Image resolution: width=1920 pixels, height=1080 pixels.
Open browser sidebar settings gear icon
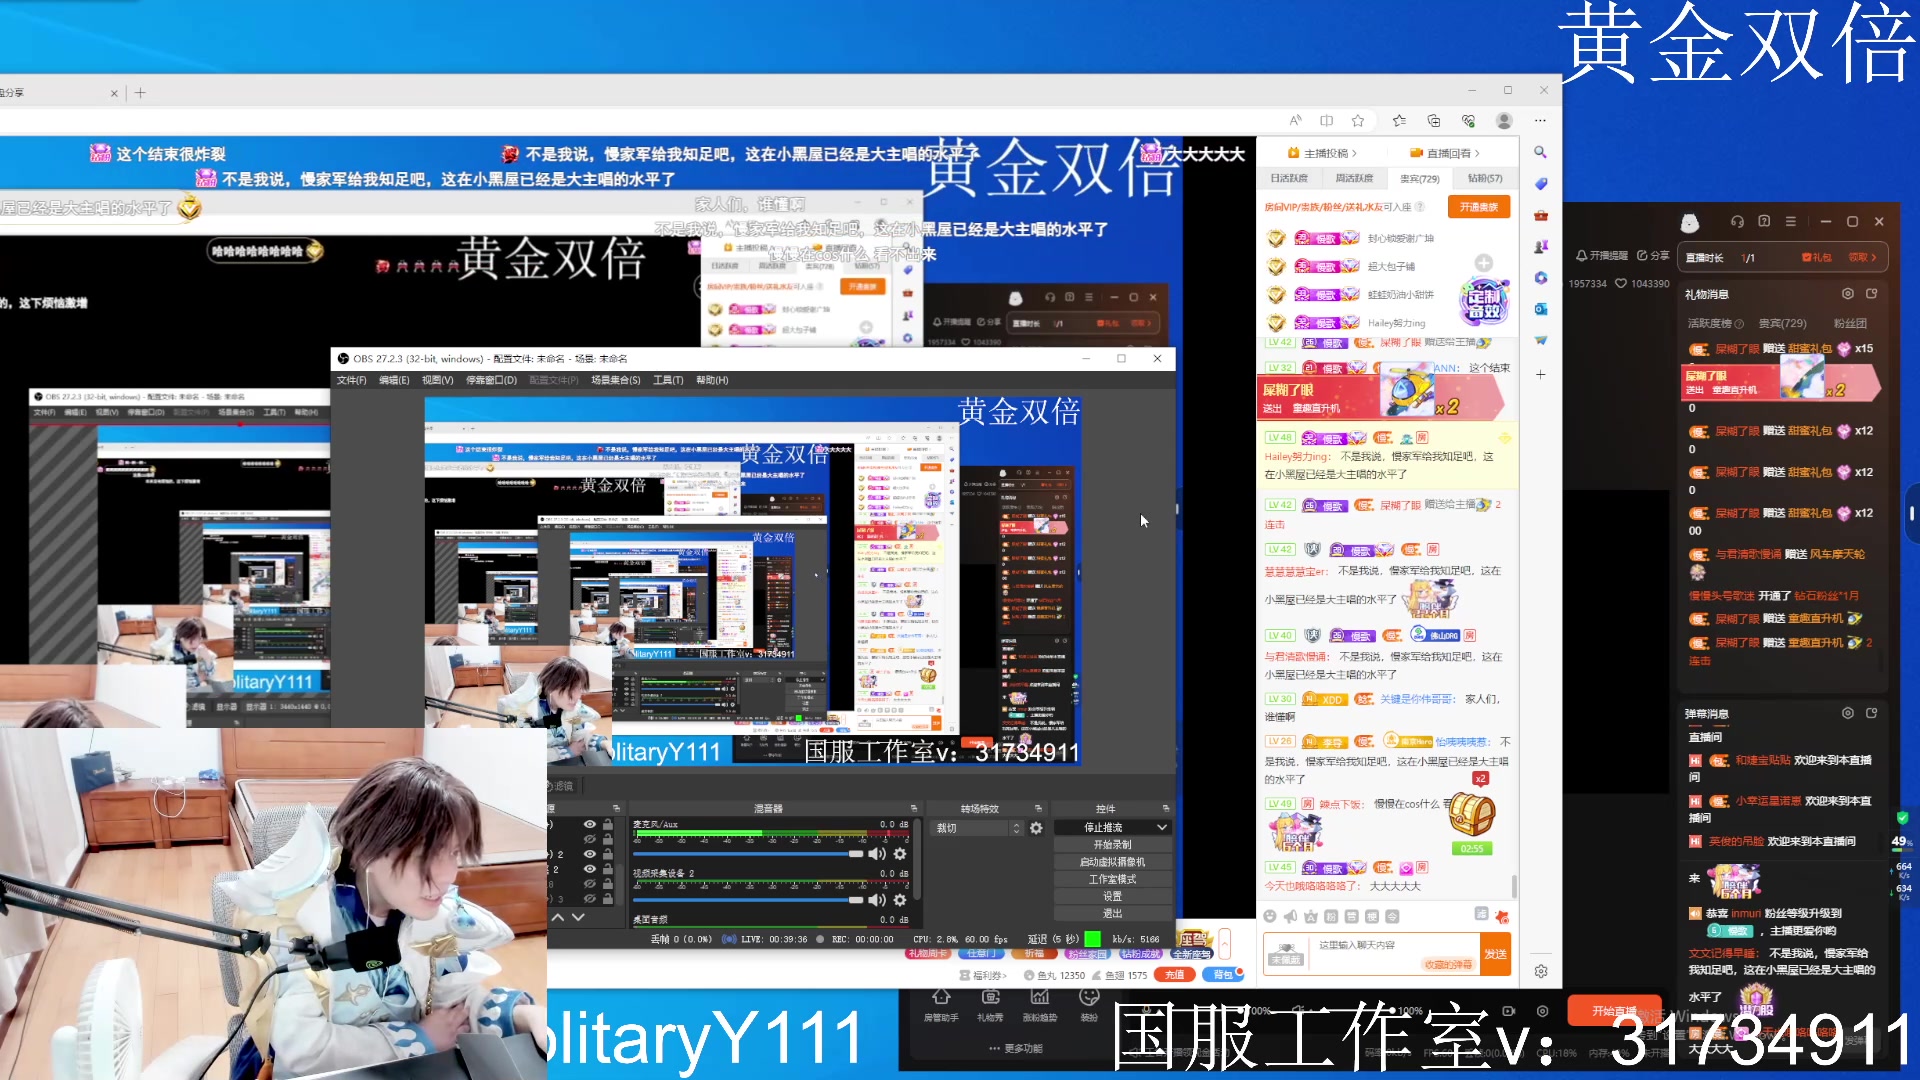click(1540, 971)
